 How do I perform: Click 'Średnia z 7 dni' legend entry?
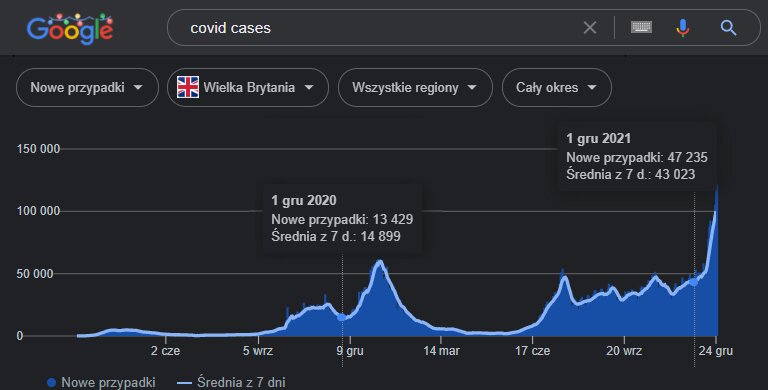231,382
